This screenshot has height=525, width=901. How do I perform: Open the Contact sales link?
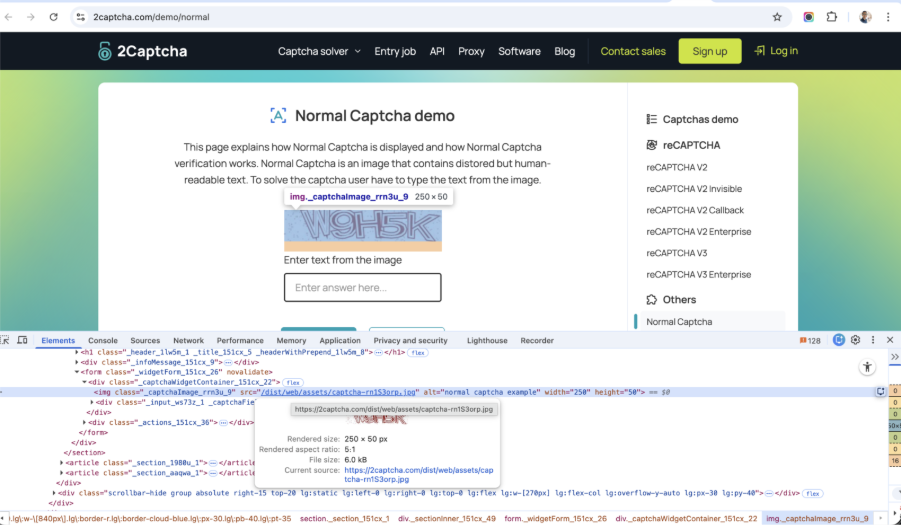[633, 51]
